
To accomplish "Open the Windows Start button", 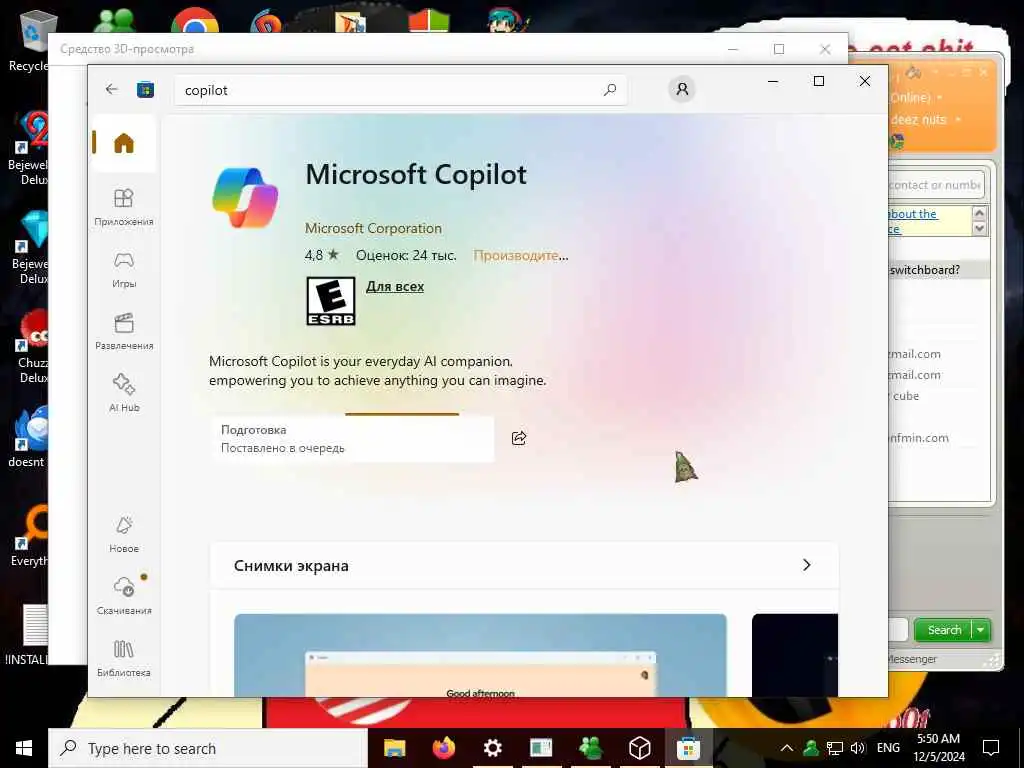I will 24,748.
